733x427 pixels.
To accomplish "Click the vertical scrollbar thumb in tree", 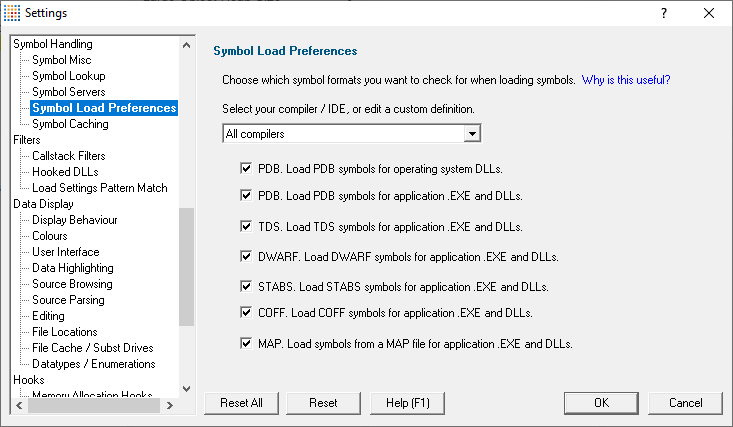I will coord(187,267).
